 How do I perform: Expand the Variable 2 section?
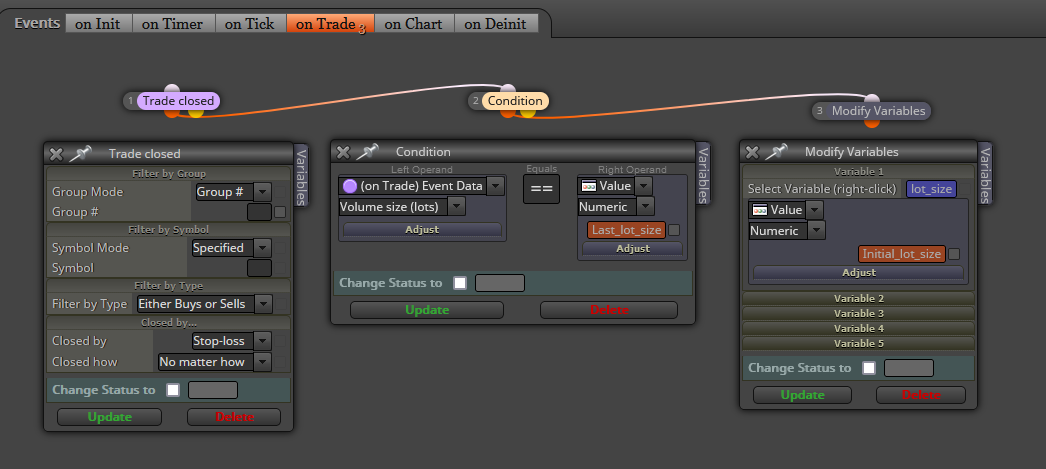click(x=859, y=298)
